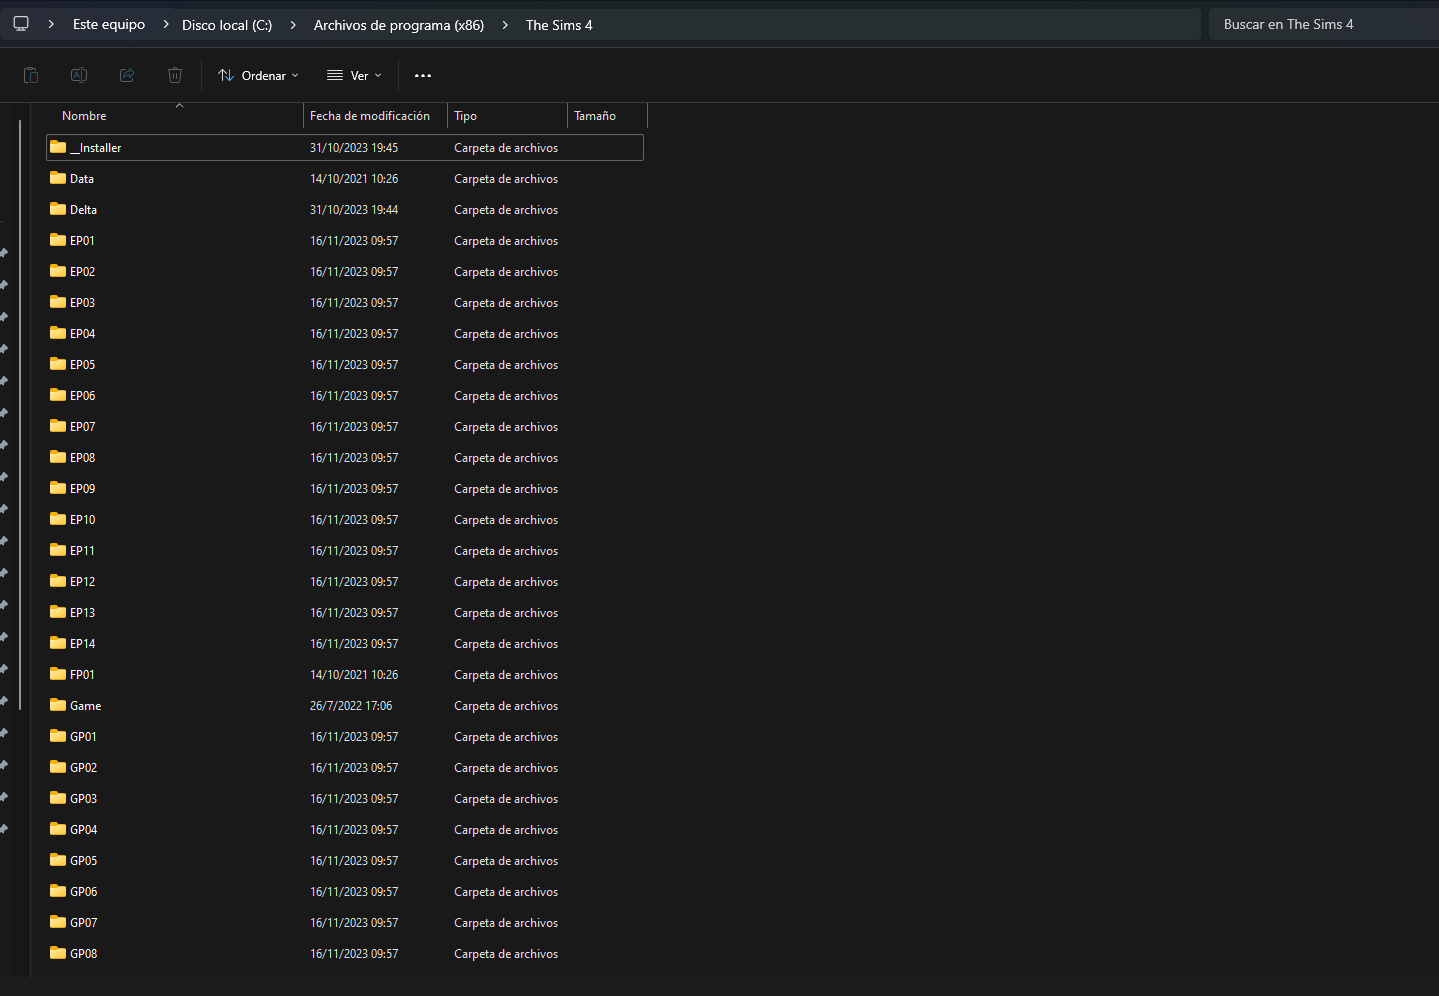Screen dimensions: 1439x996
Task: Click date 26/7/2022 17:06 of Game
Action: [x=351, y=706]
